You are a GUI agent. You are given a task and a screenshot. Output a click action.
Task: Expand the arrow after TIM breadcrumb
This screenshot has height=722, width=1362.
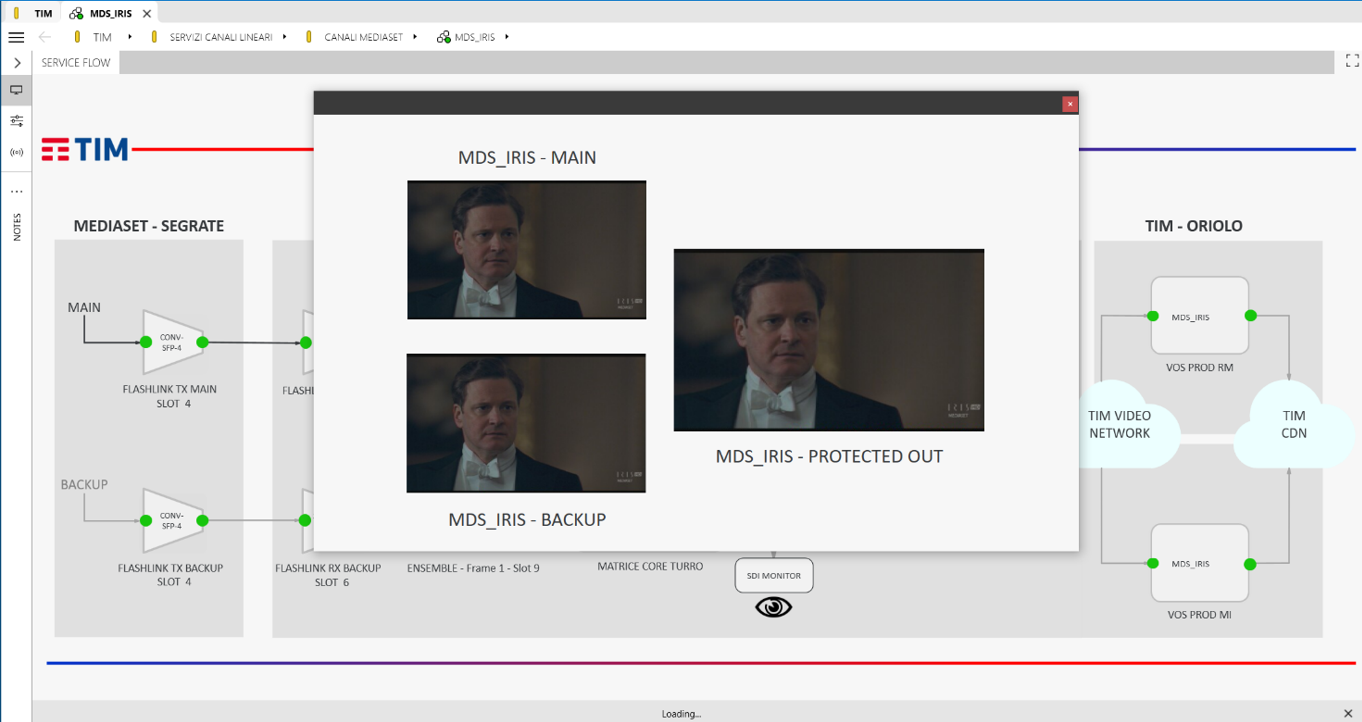[130, 37]
